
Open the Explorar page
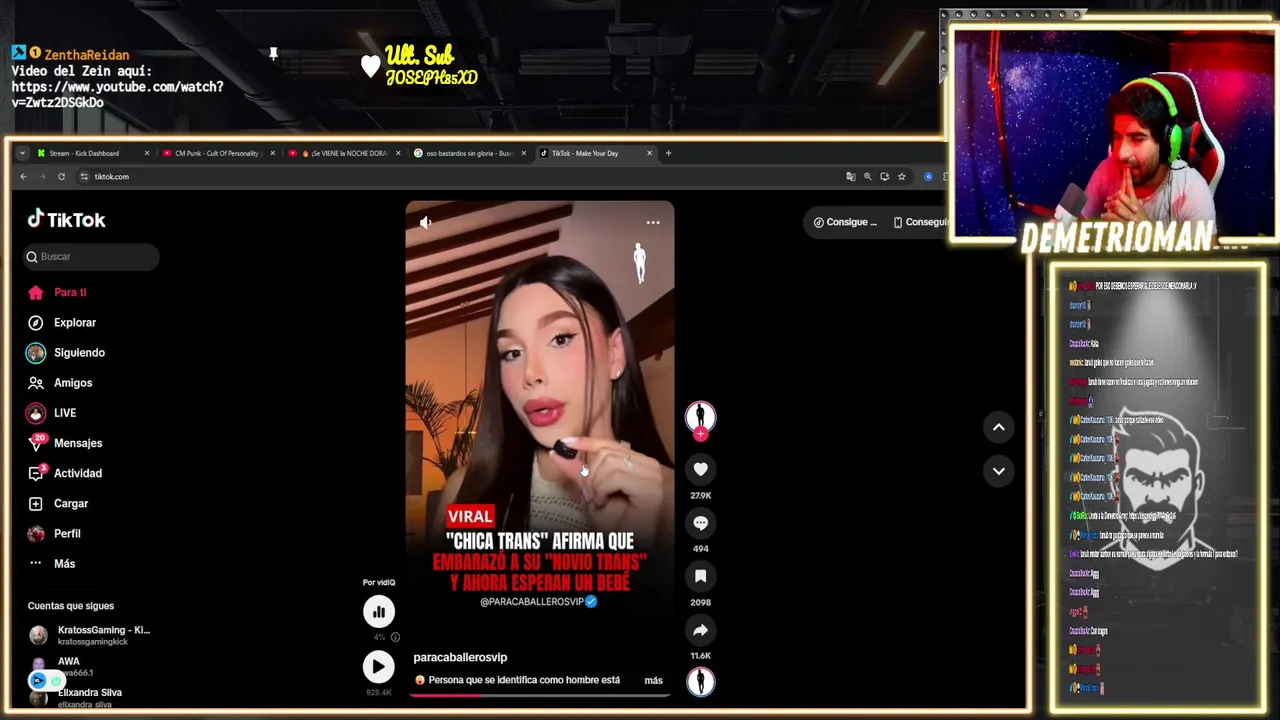click(x=75, y=322)
